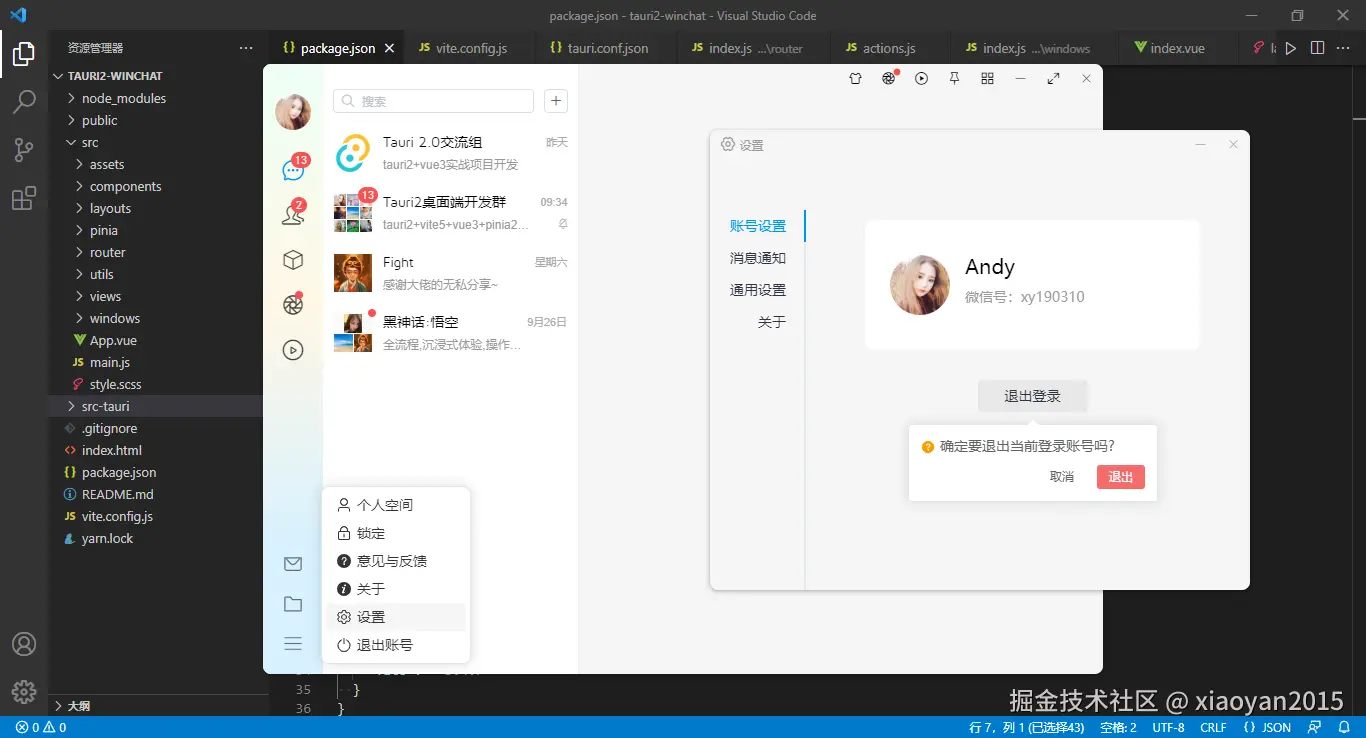Viewport: 1366px width, 738px height.
Task: Click the grid layout icon in chat titlebar
Action: click(986, 78)
